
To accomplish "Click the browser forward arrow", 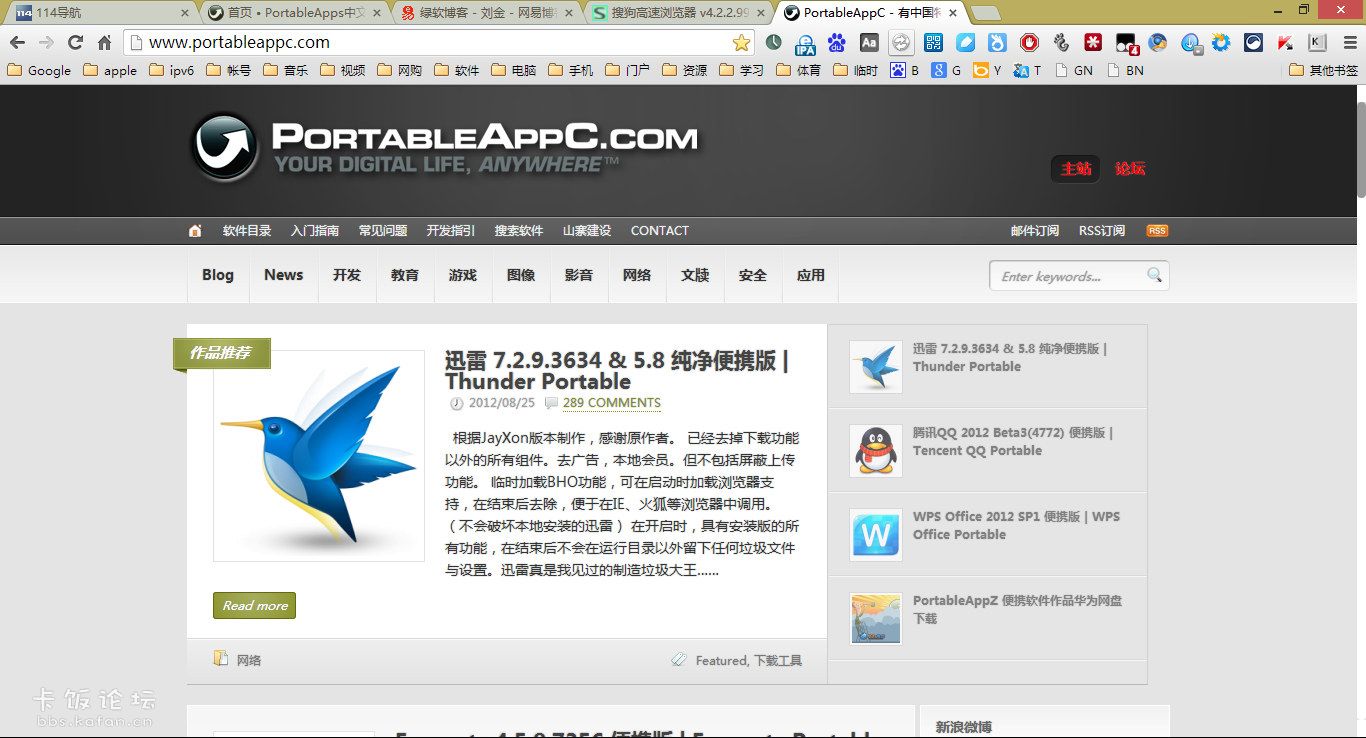I will [x=46, y=43].
